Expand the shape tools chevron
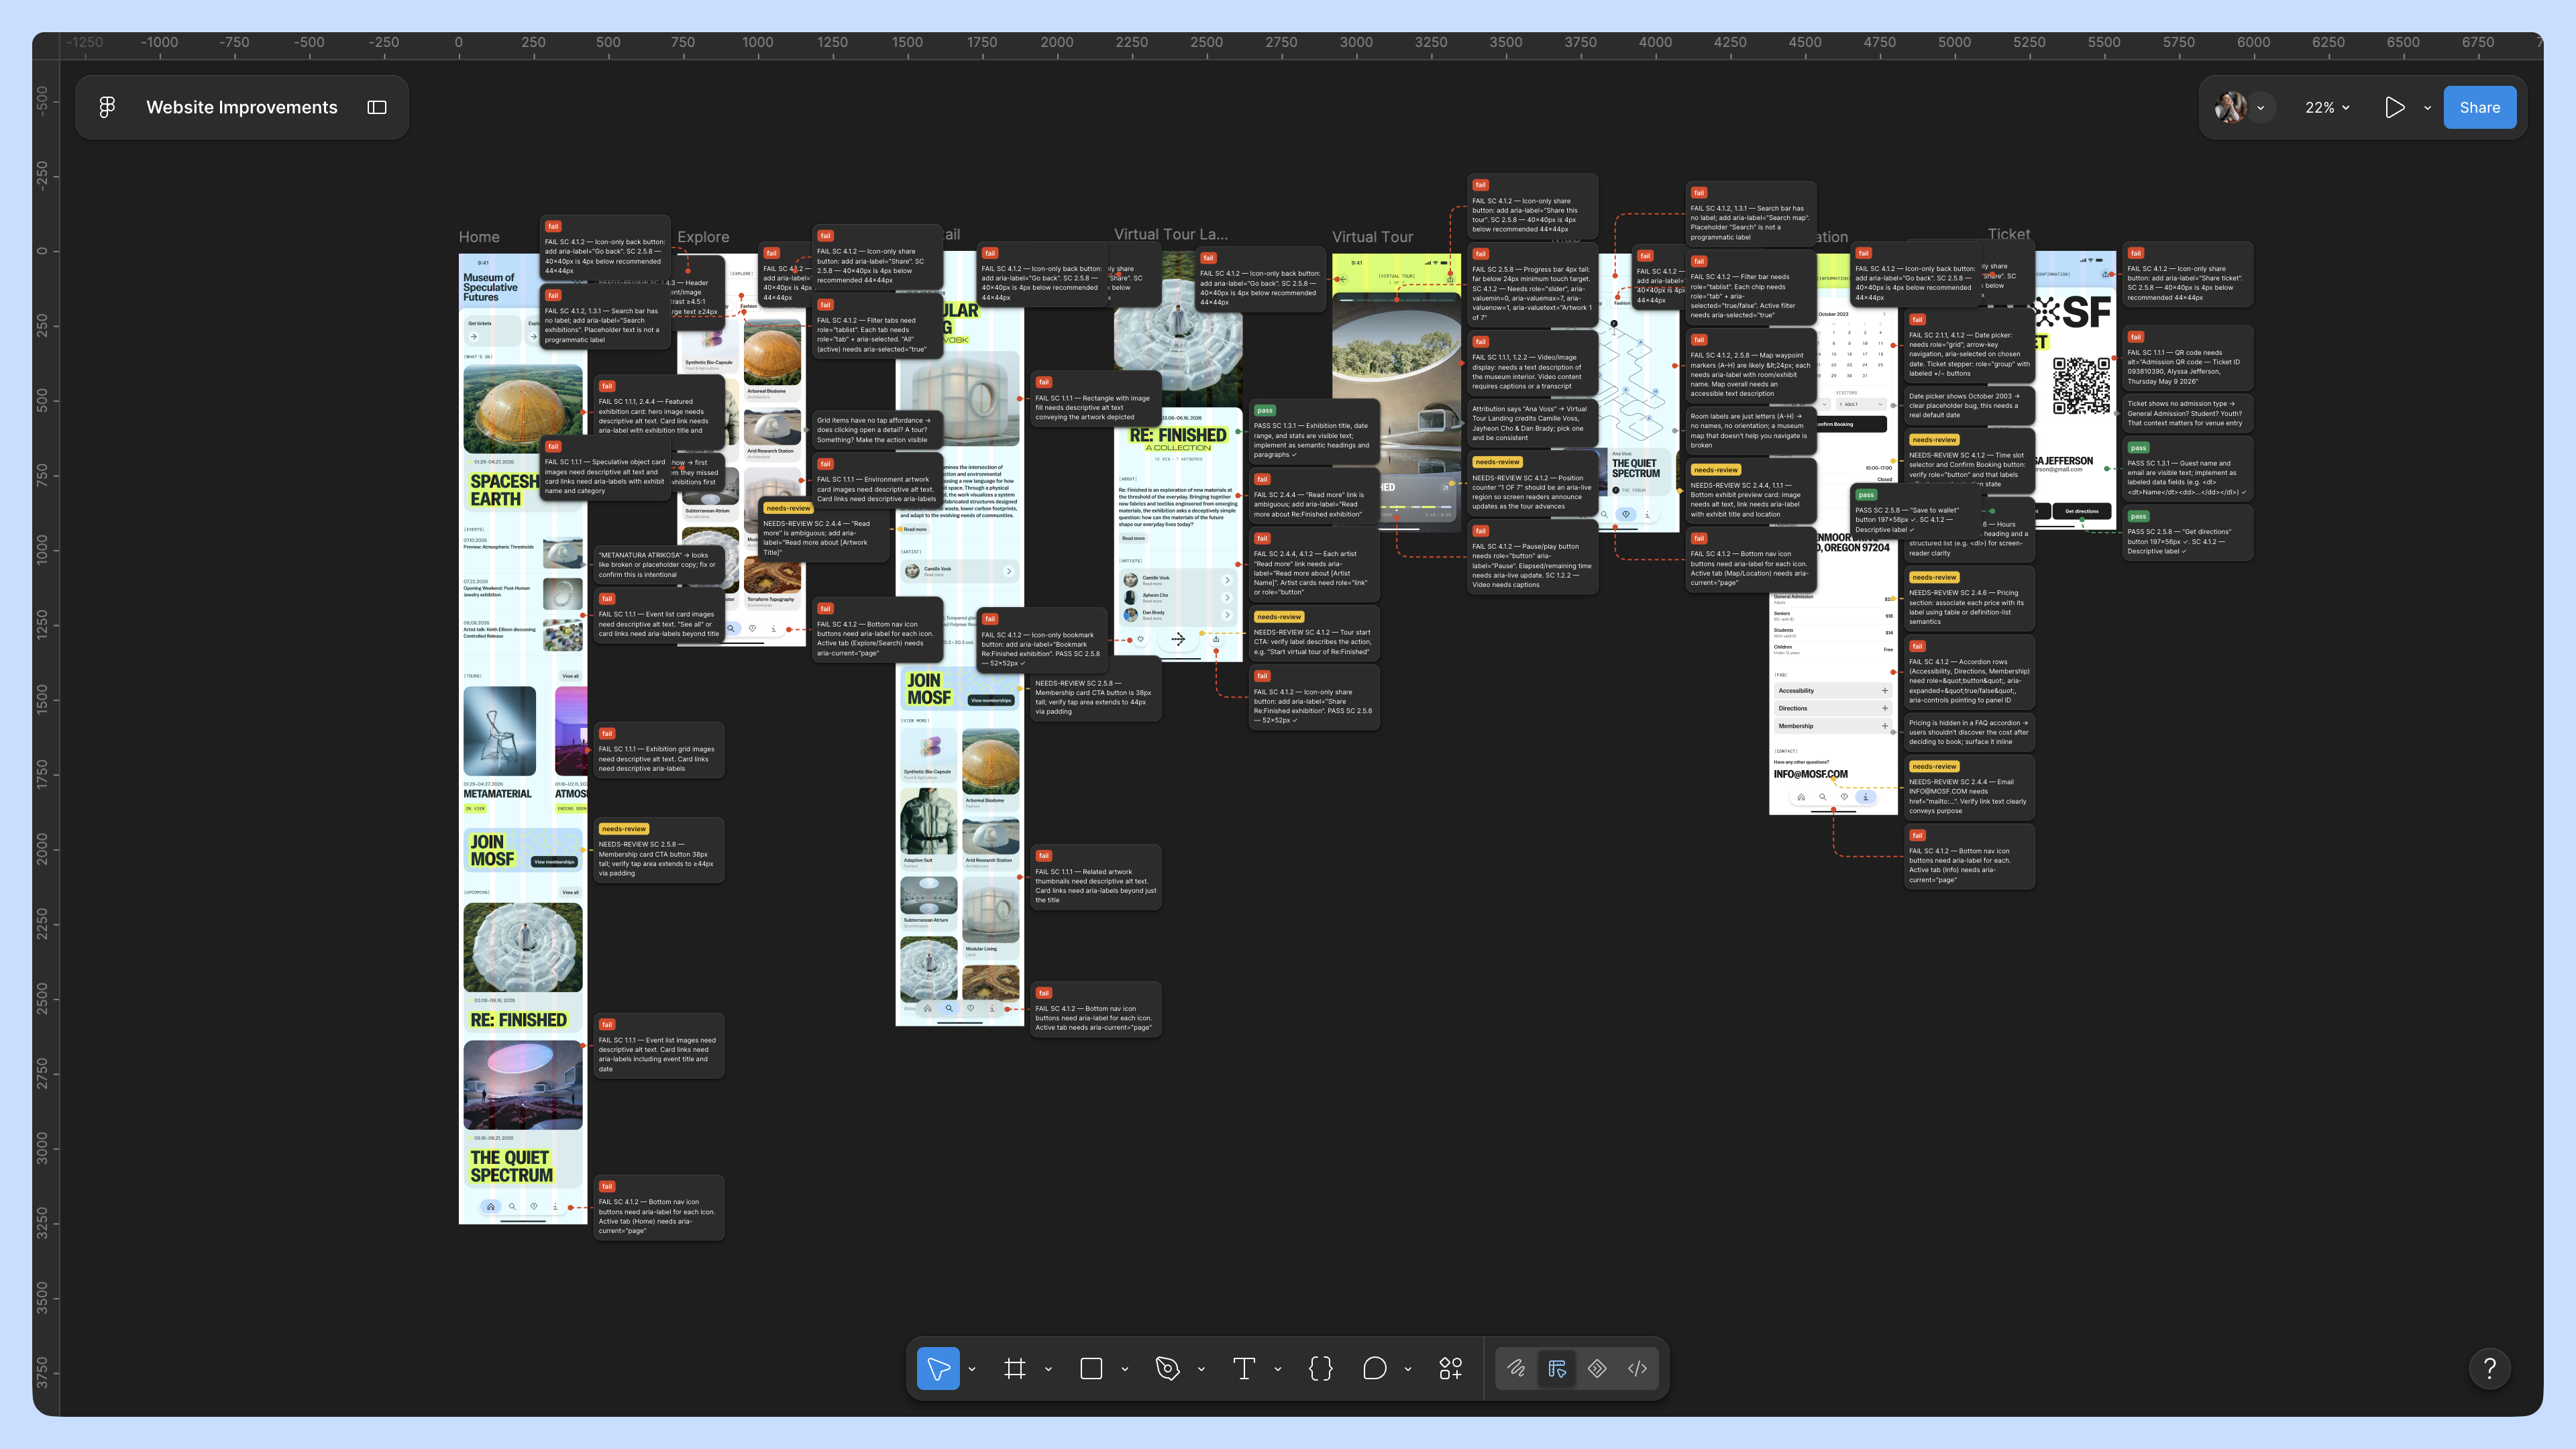 coord(1125,1369)
